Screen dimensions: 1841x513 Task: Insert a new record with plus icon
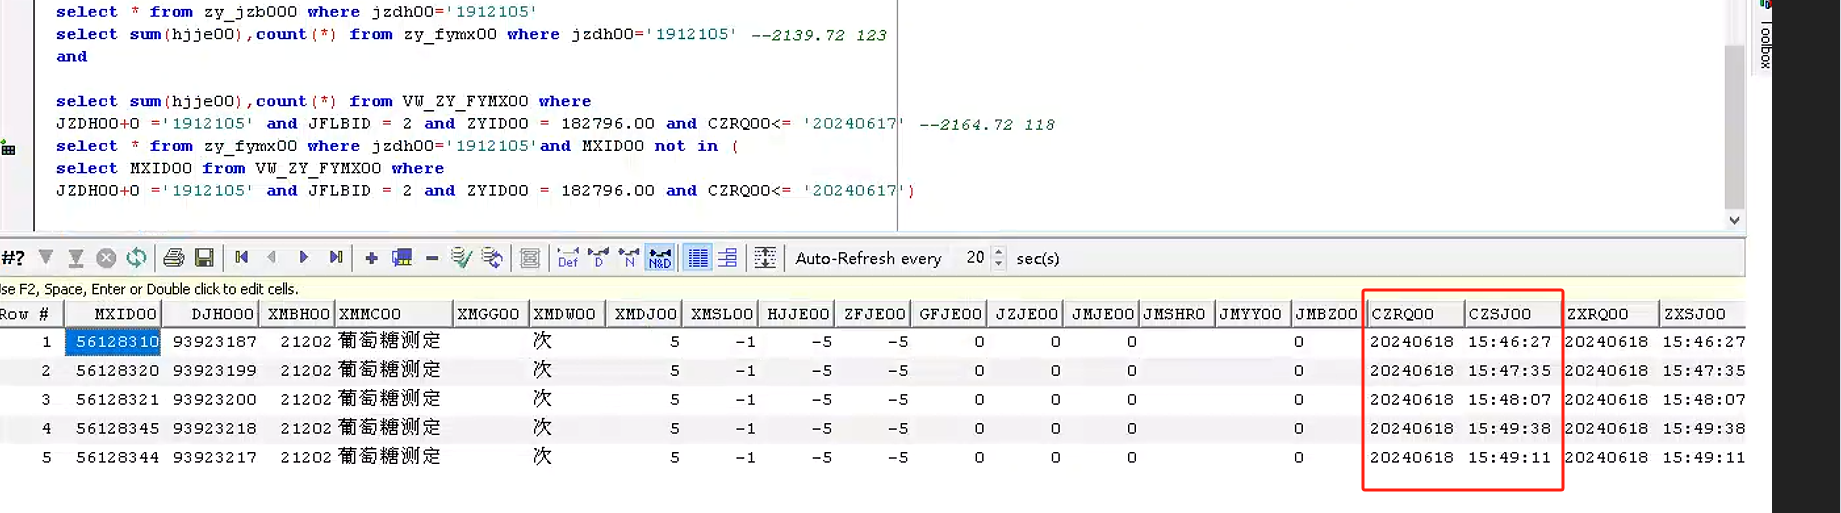point(371,258)
